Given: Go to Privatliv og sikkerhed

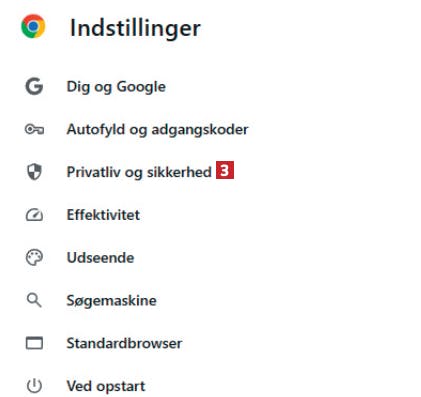Looking at the screenshot, I should [139, 172].
